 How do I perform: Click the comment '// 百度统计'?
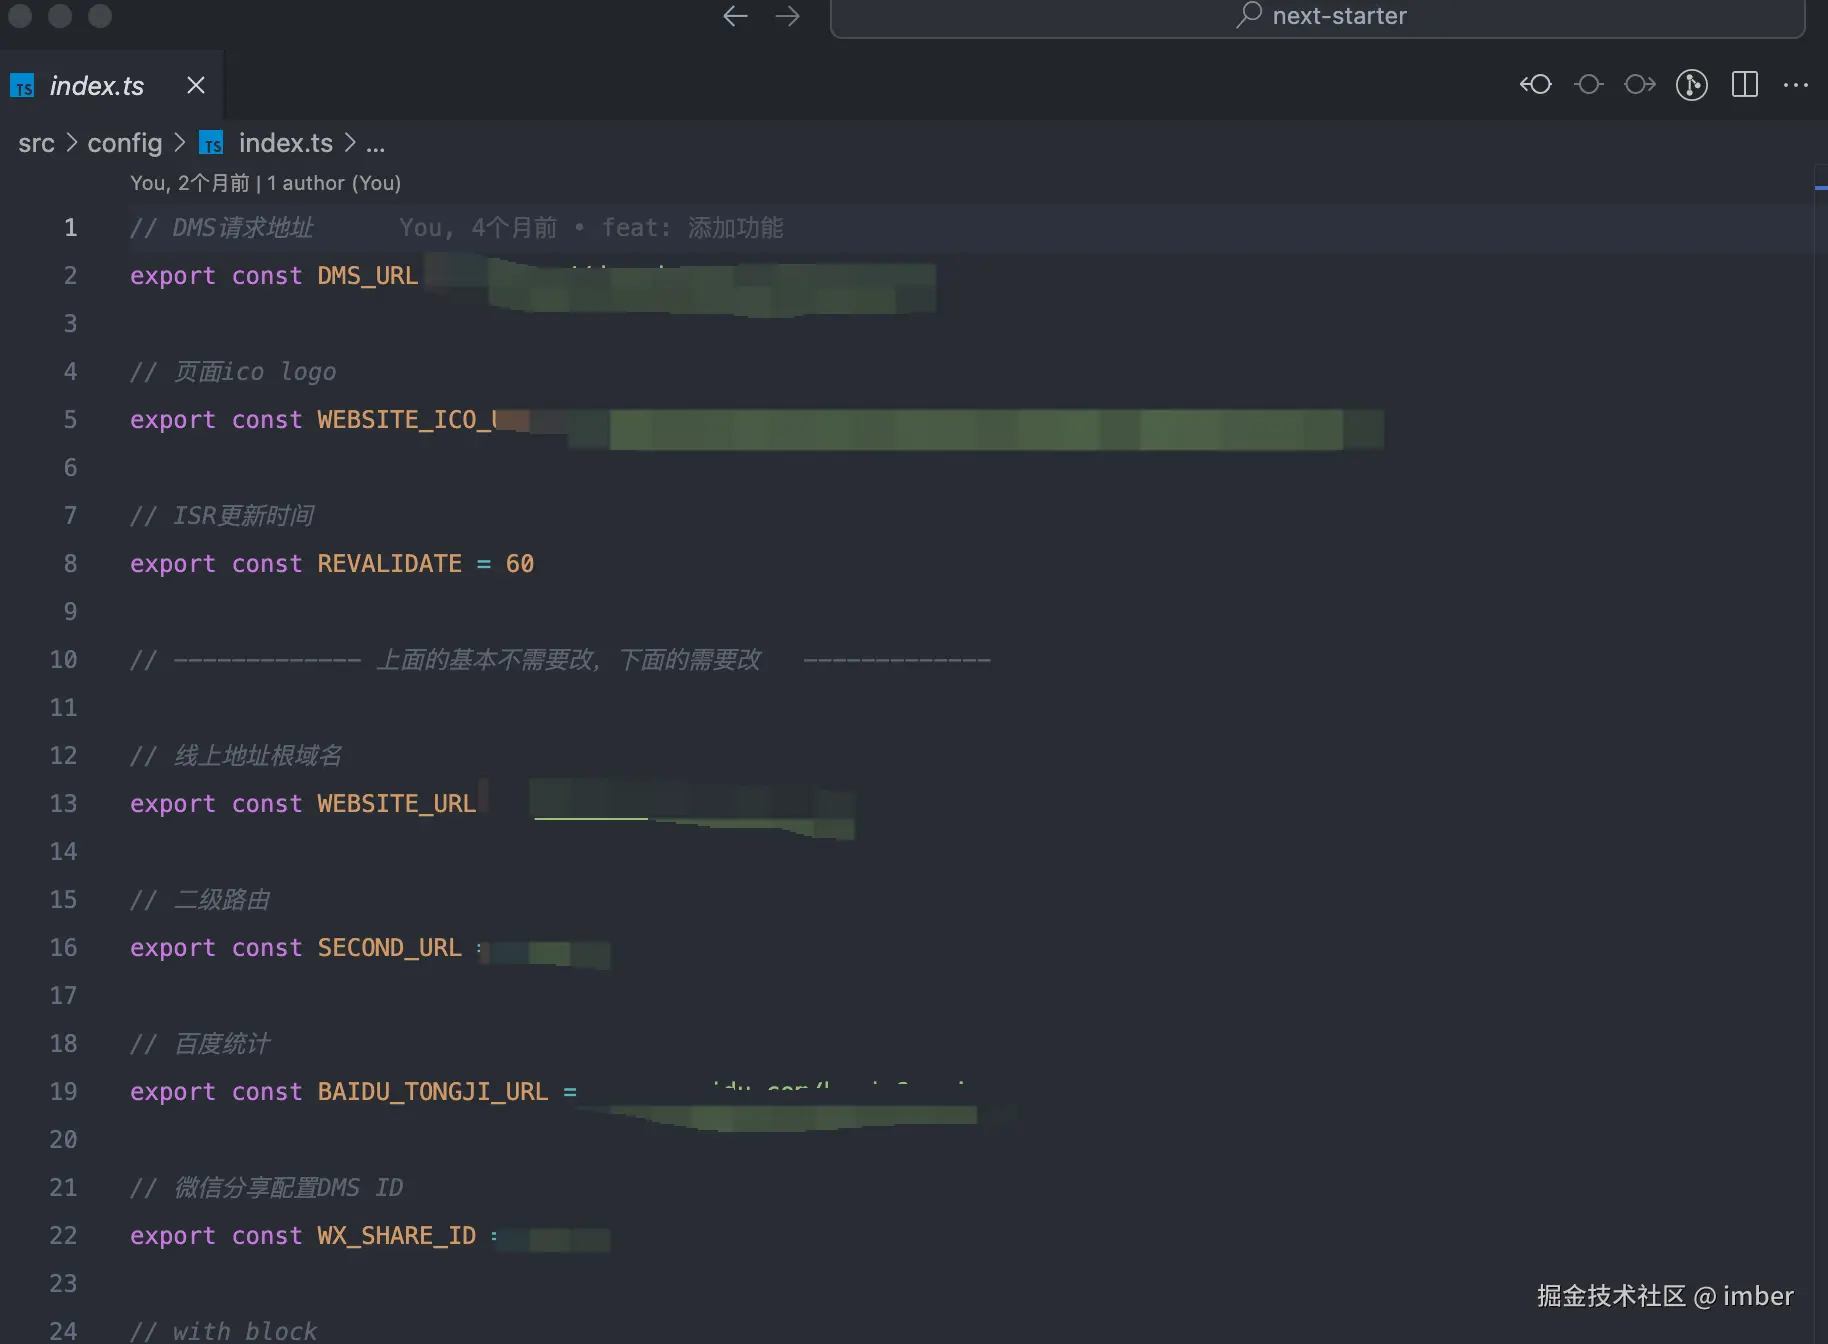pyautogui.click(x=200, y=1044)
